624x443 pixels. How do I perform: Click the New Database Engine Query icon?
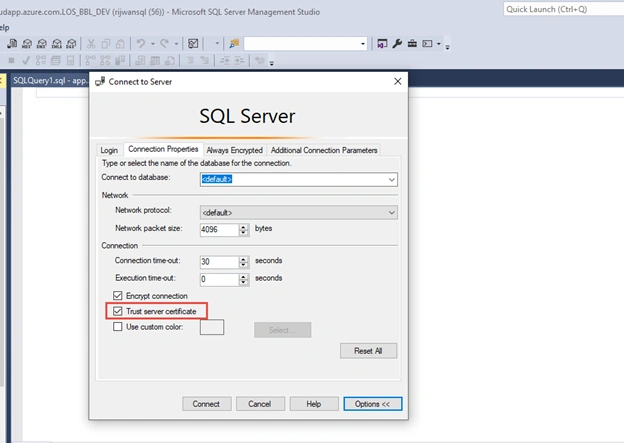coord(12,43)
